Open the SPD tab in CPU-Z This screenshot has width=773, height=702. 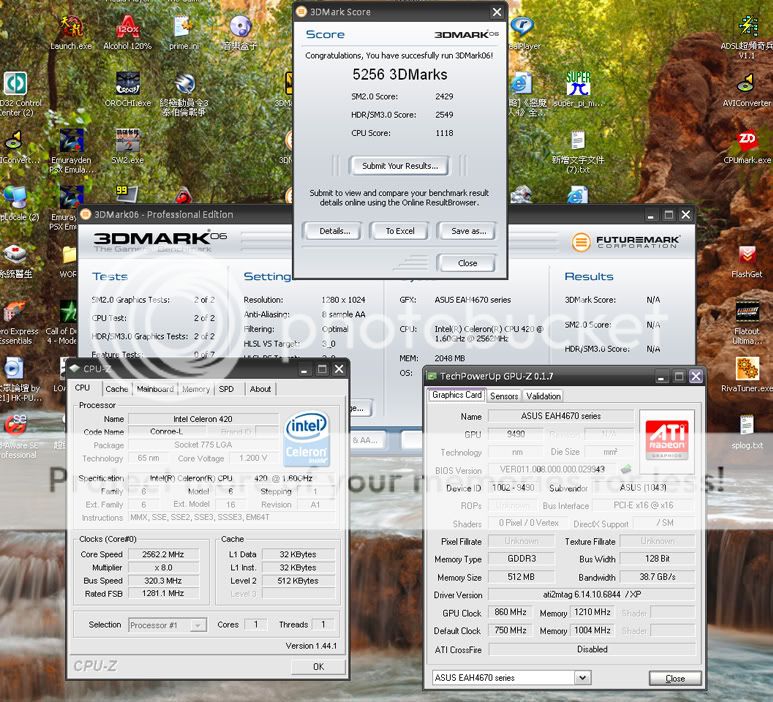(226, 389)
